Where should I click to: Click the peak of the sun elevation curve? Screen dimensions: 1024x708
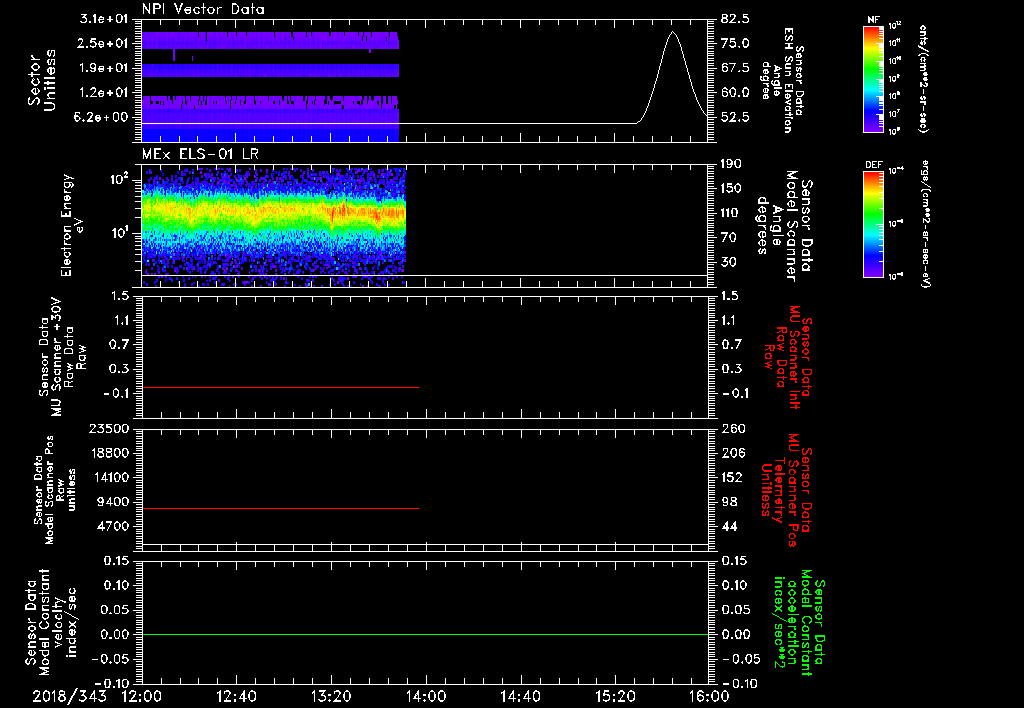click(673, 32)
